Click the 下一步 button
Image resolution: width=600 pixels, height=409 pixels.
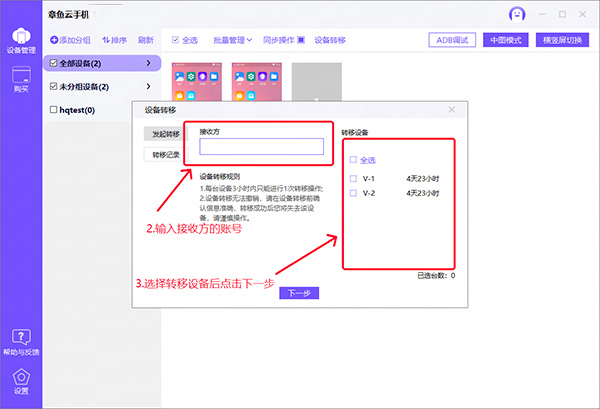pos(299,293)
